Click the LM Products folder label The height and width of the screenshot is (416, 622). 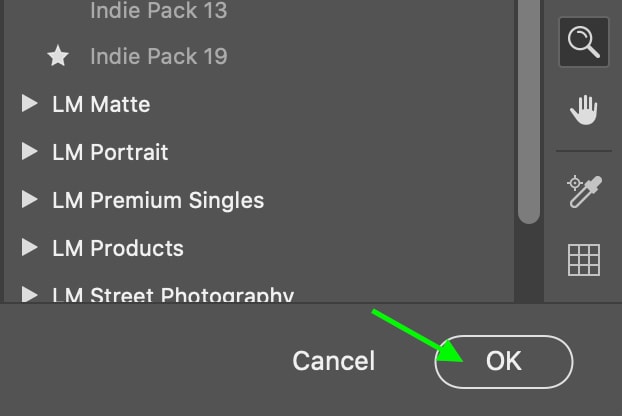click(117, 247)
